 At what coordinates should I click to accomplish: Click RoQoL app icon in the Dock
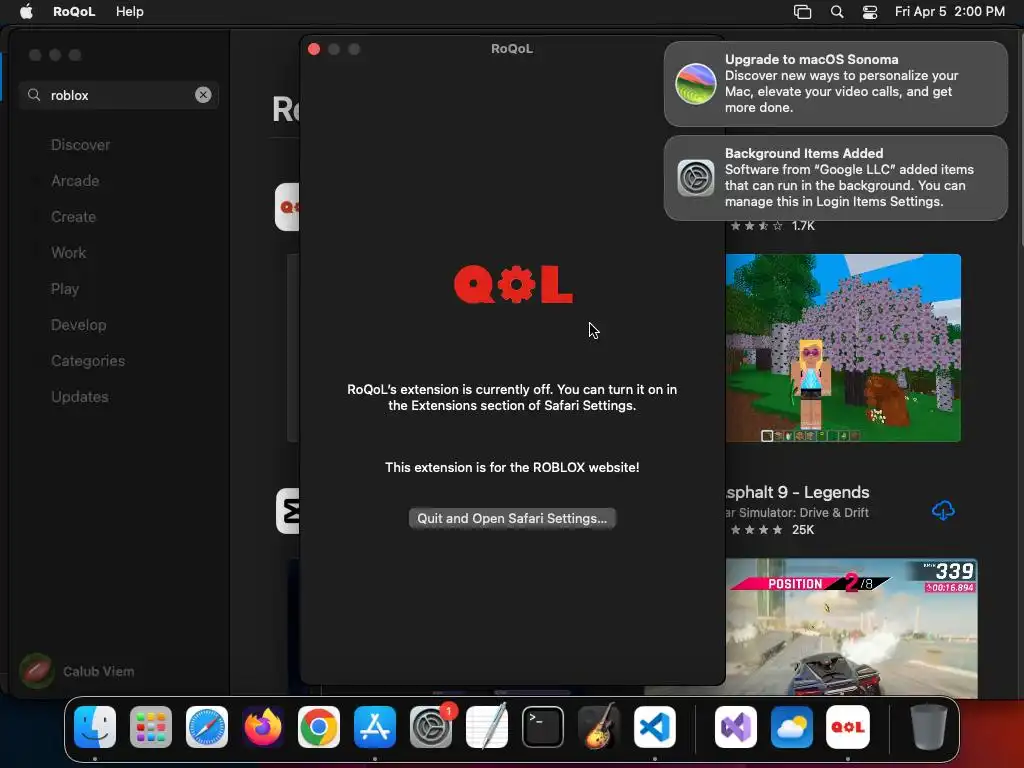(x=848, y=726)
